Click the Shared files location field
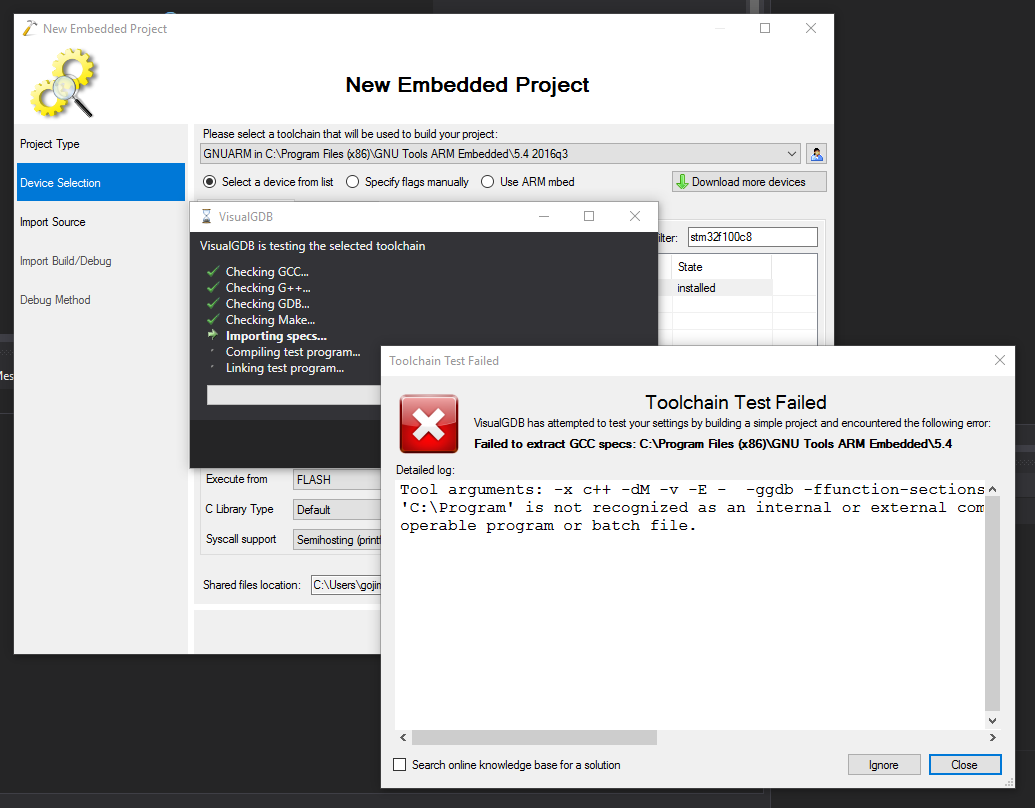This screenshot has width=1035, height=808. coord(346,585)
